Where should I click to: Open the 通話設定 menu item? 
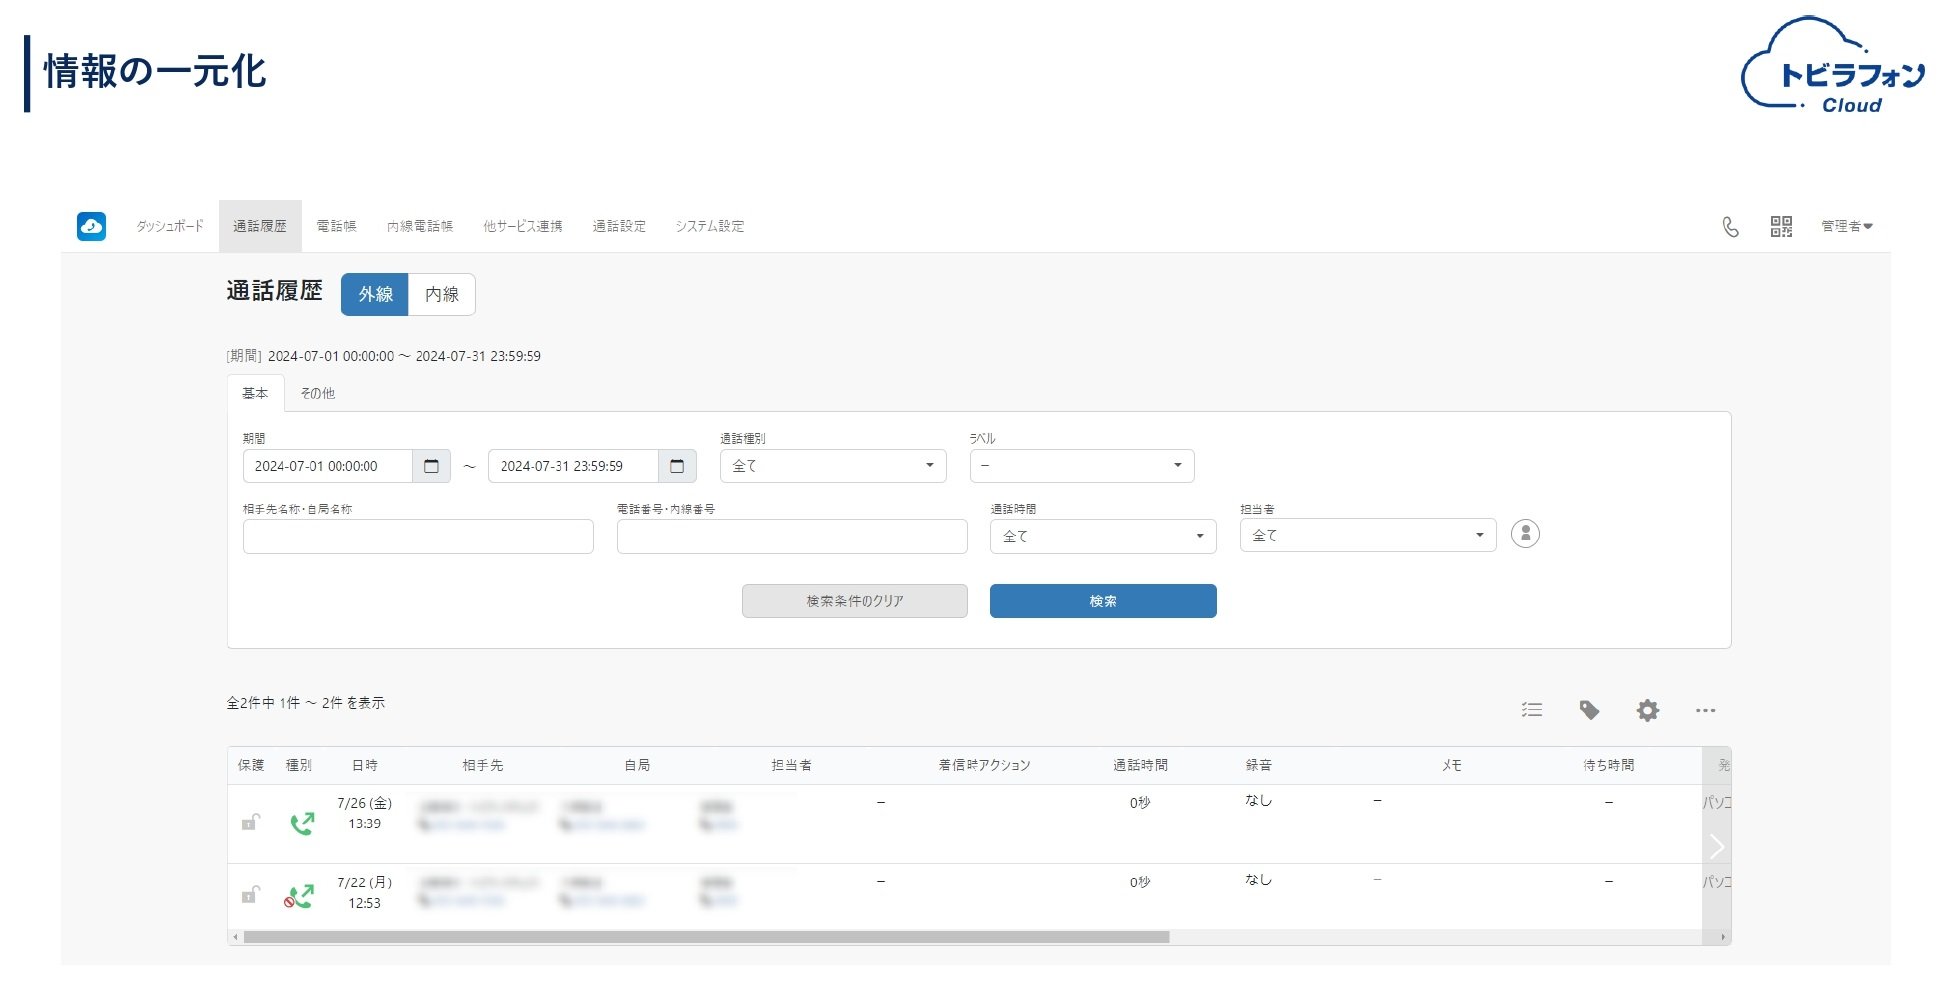[x=619, y=226]
